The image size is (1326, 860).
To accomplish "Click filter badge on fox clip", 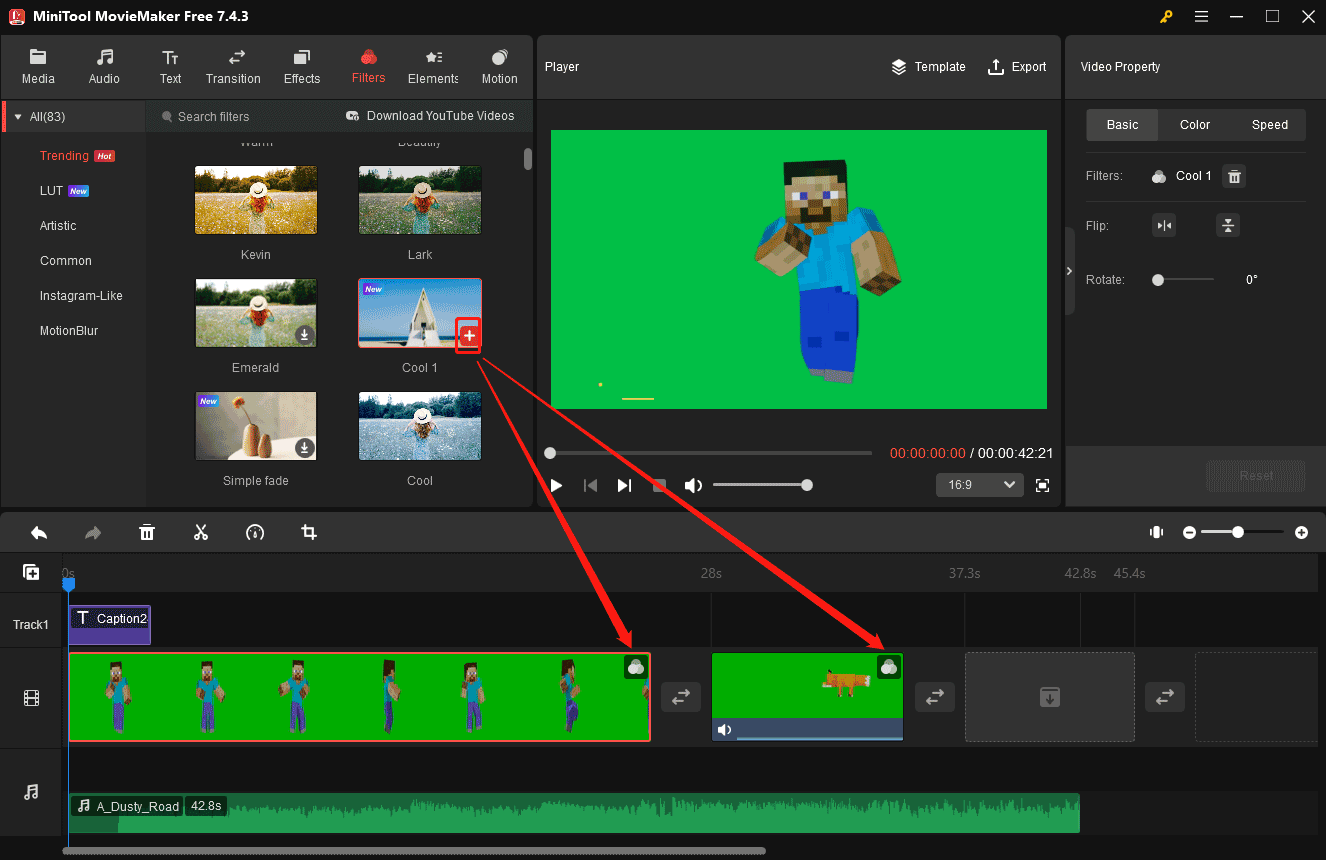I will click(x=889, y=667).
